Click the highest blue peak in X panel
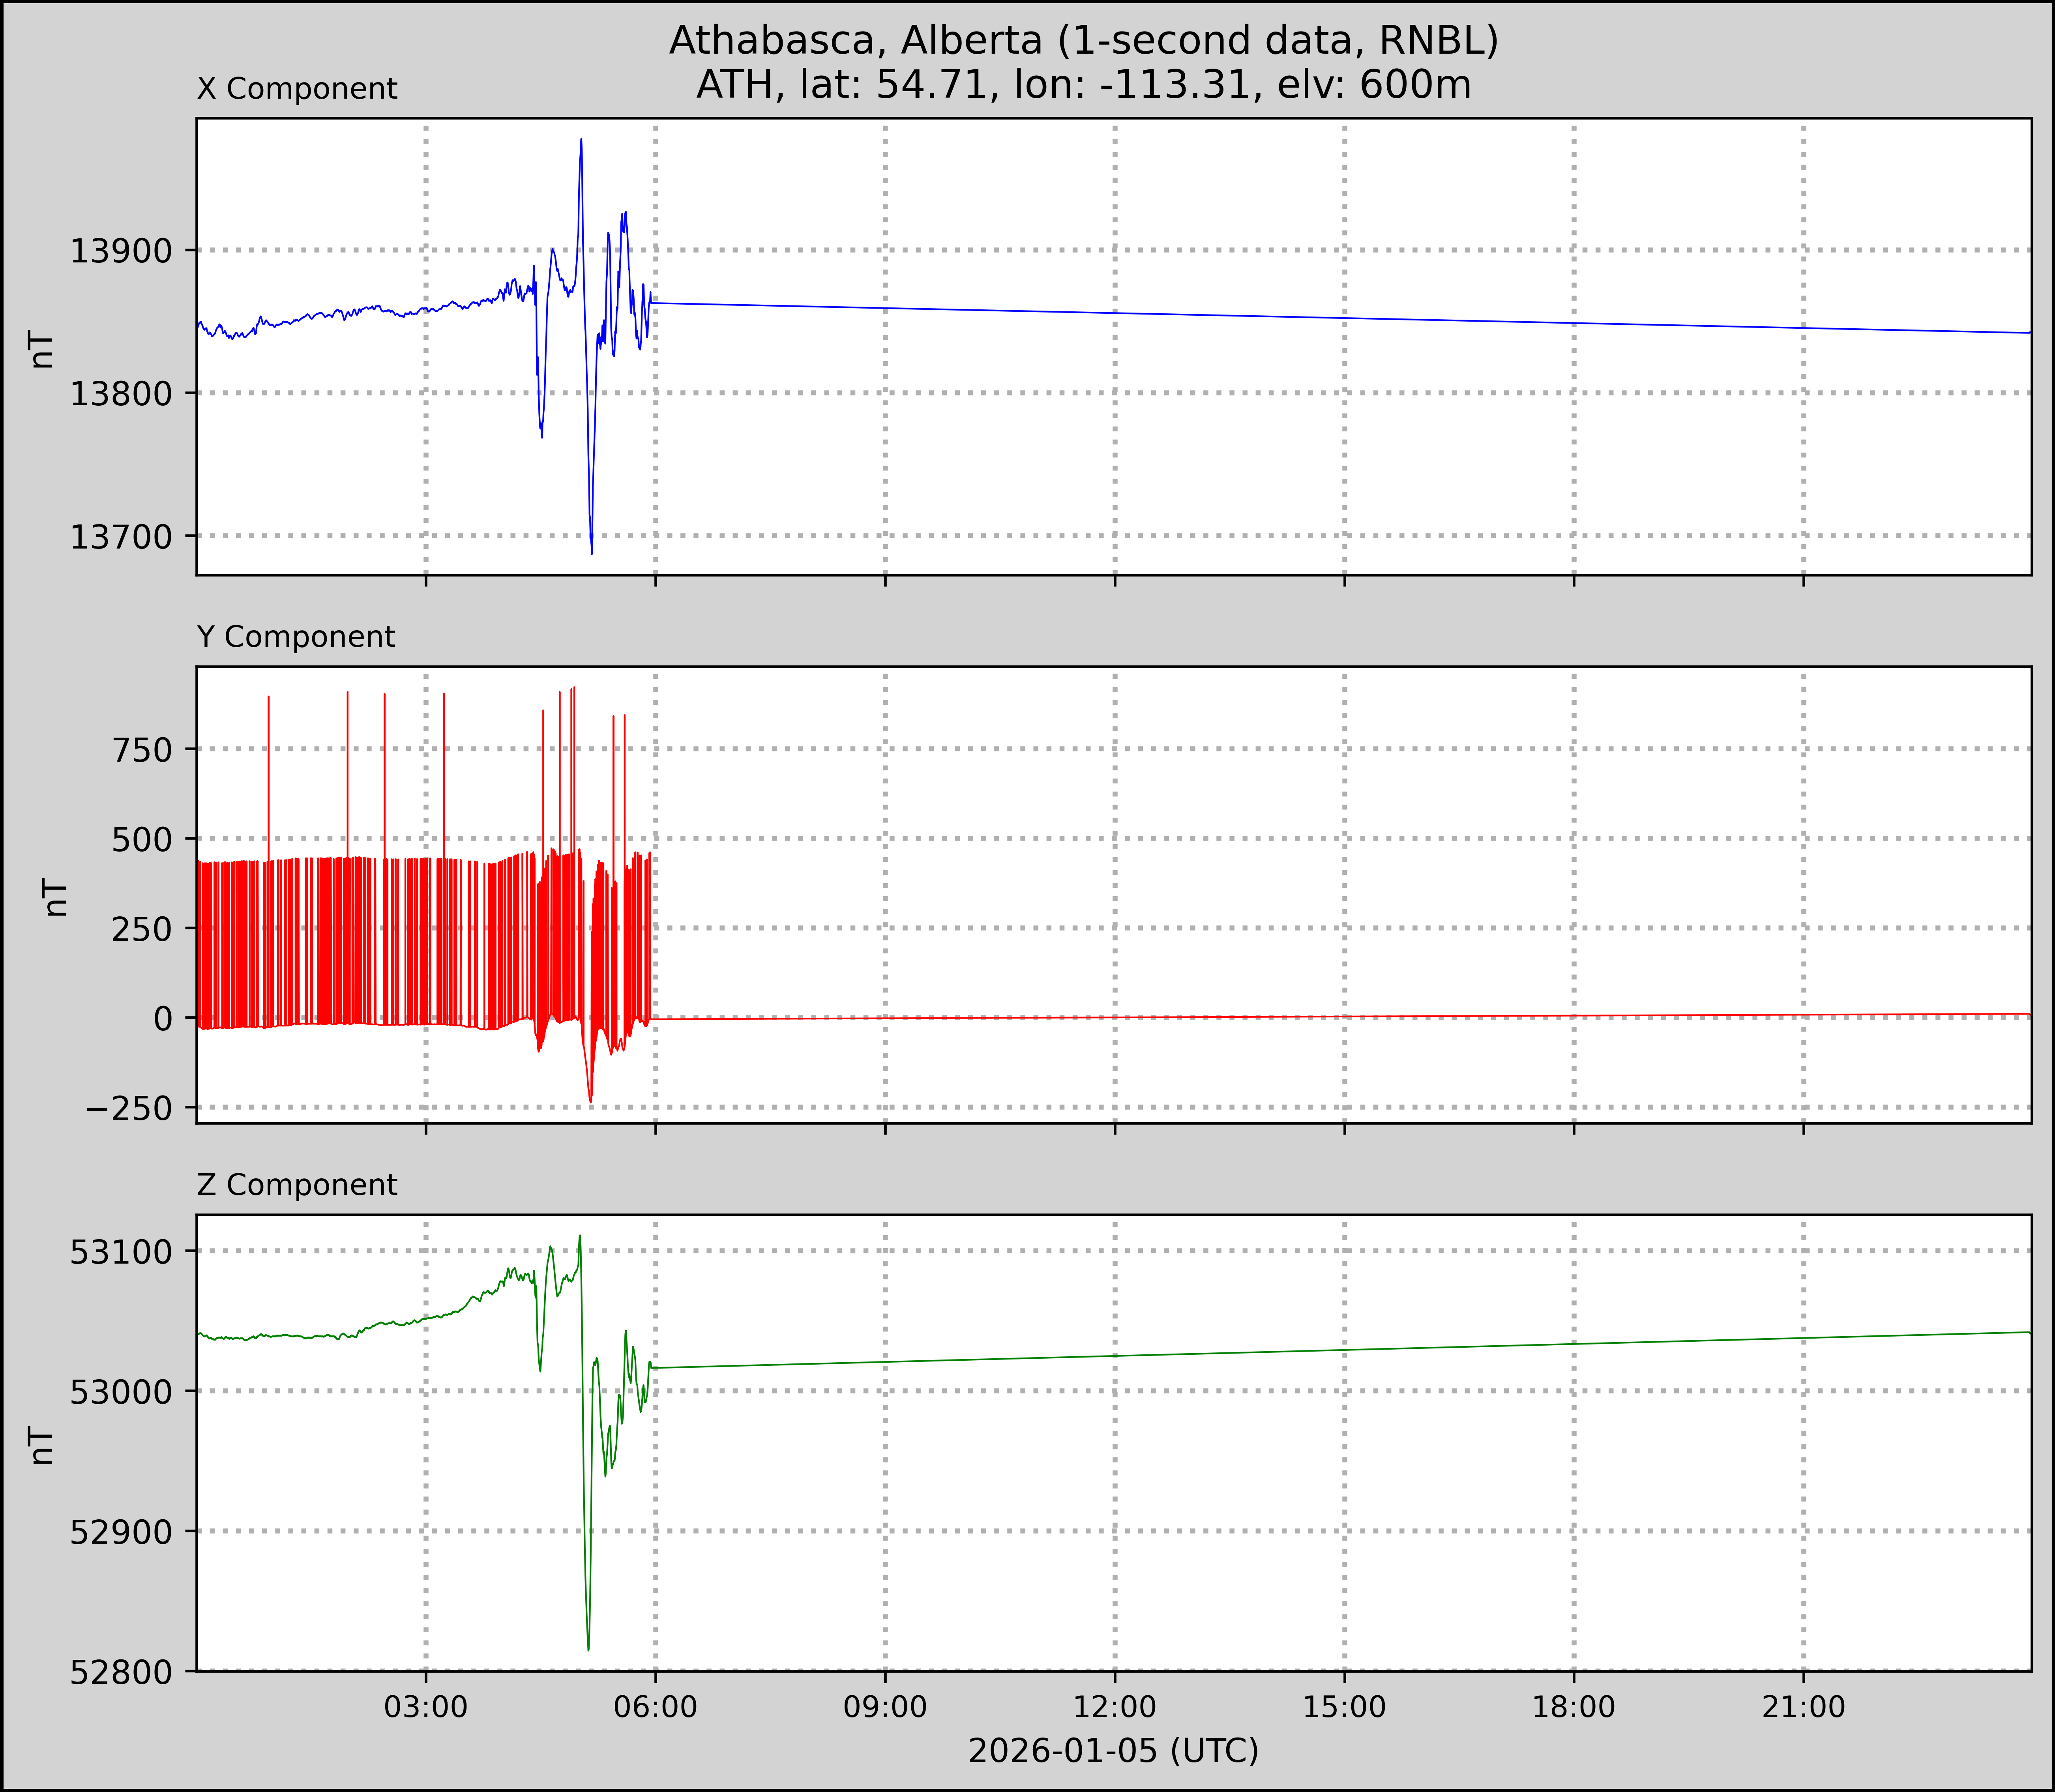Screen dimensions: 2055x1792 pos(581,141)
